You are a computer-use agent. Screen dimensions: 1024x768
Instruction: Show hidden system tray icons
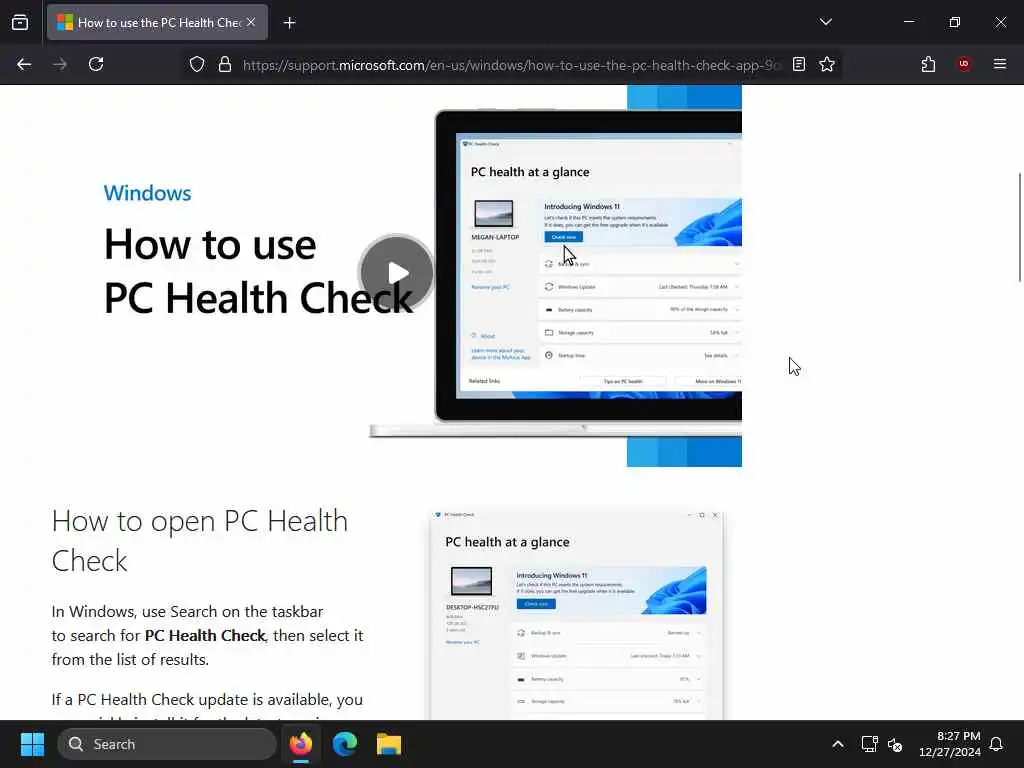click(838, 744)
